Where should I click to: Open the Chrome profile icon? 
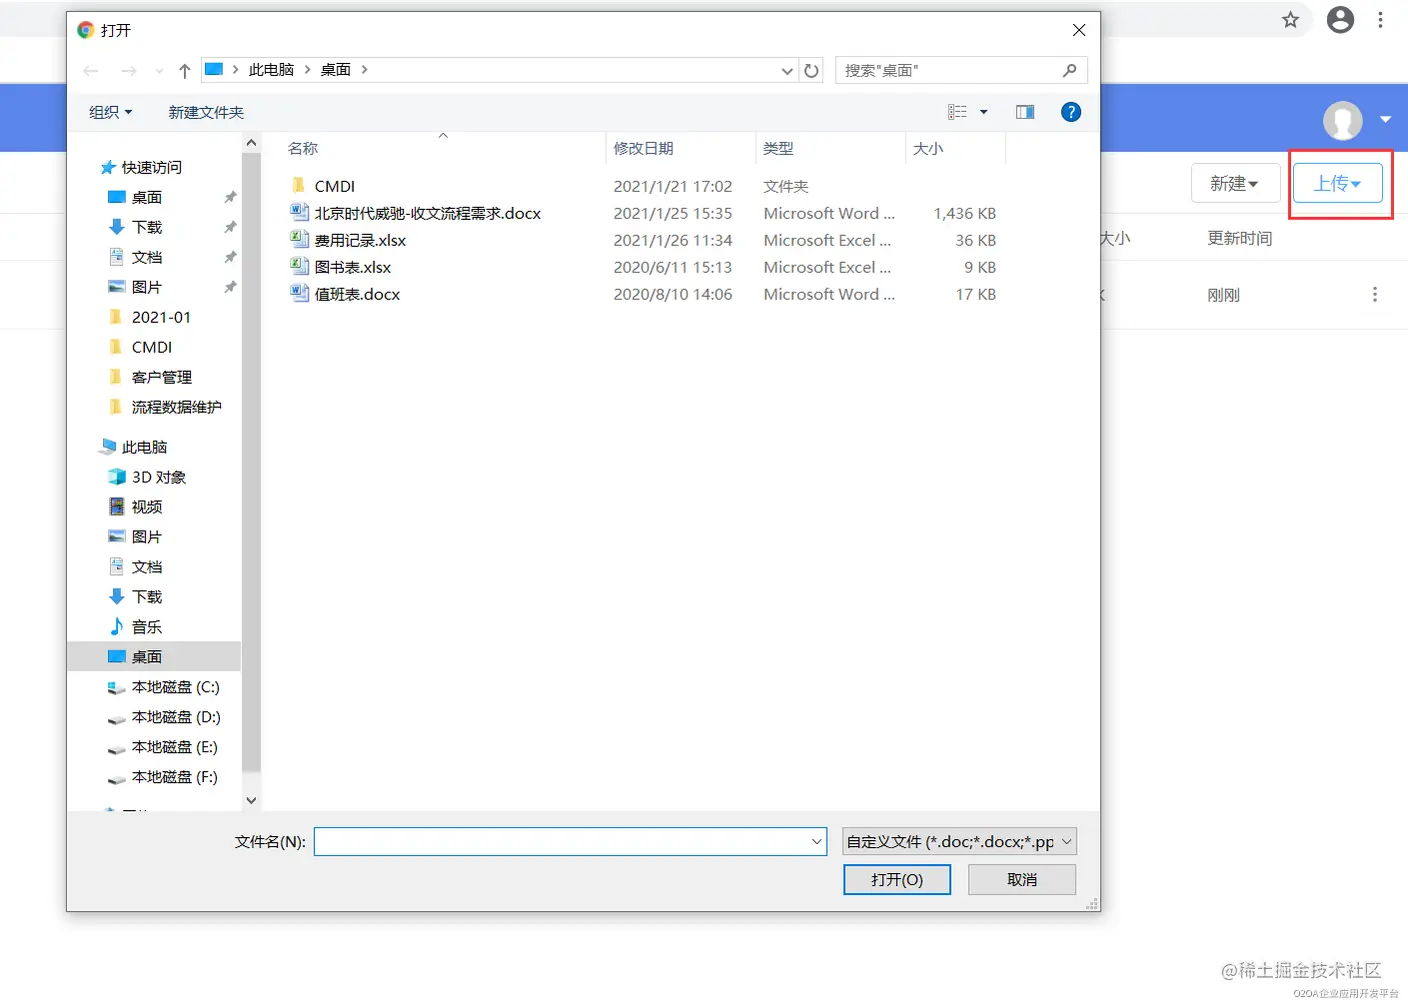(x=1340, y=19)
